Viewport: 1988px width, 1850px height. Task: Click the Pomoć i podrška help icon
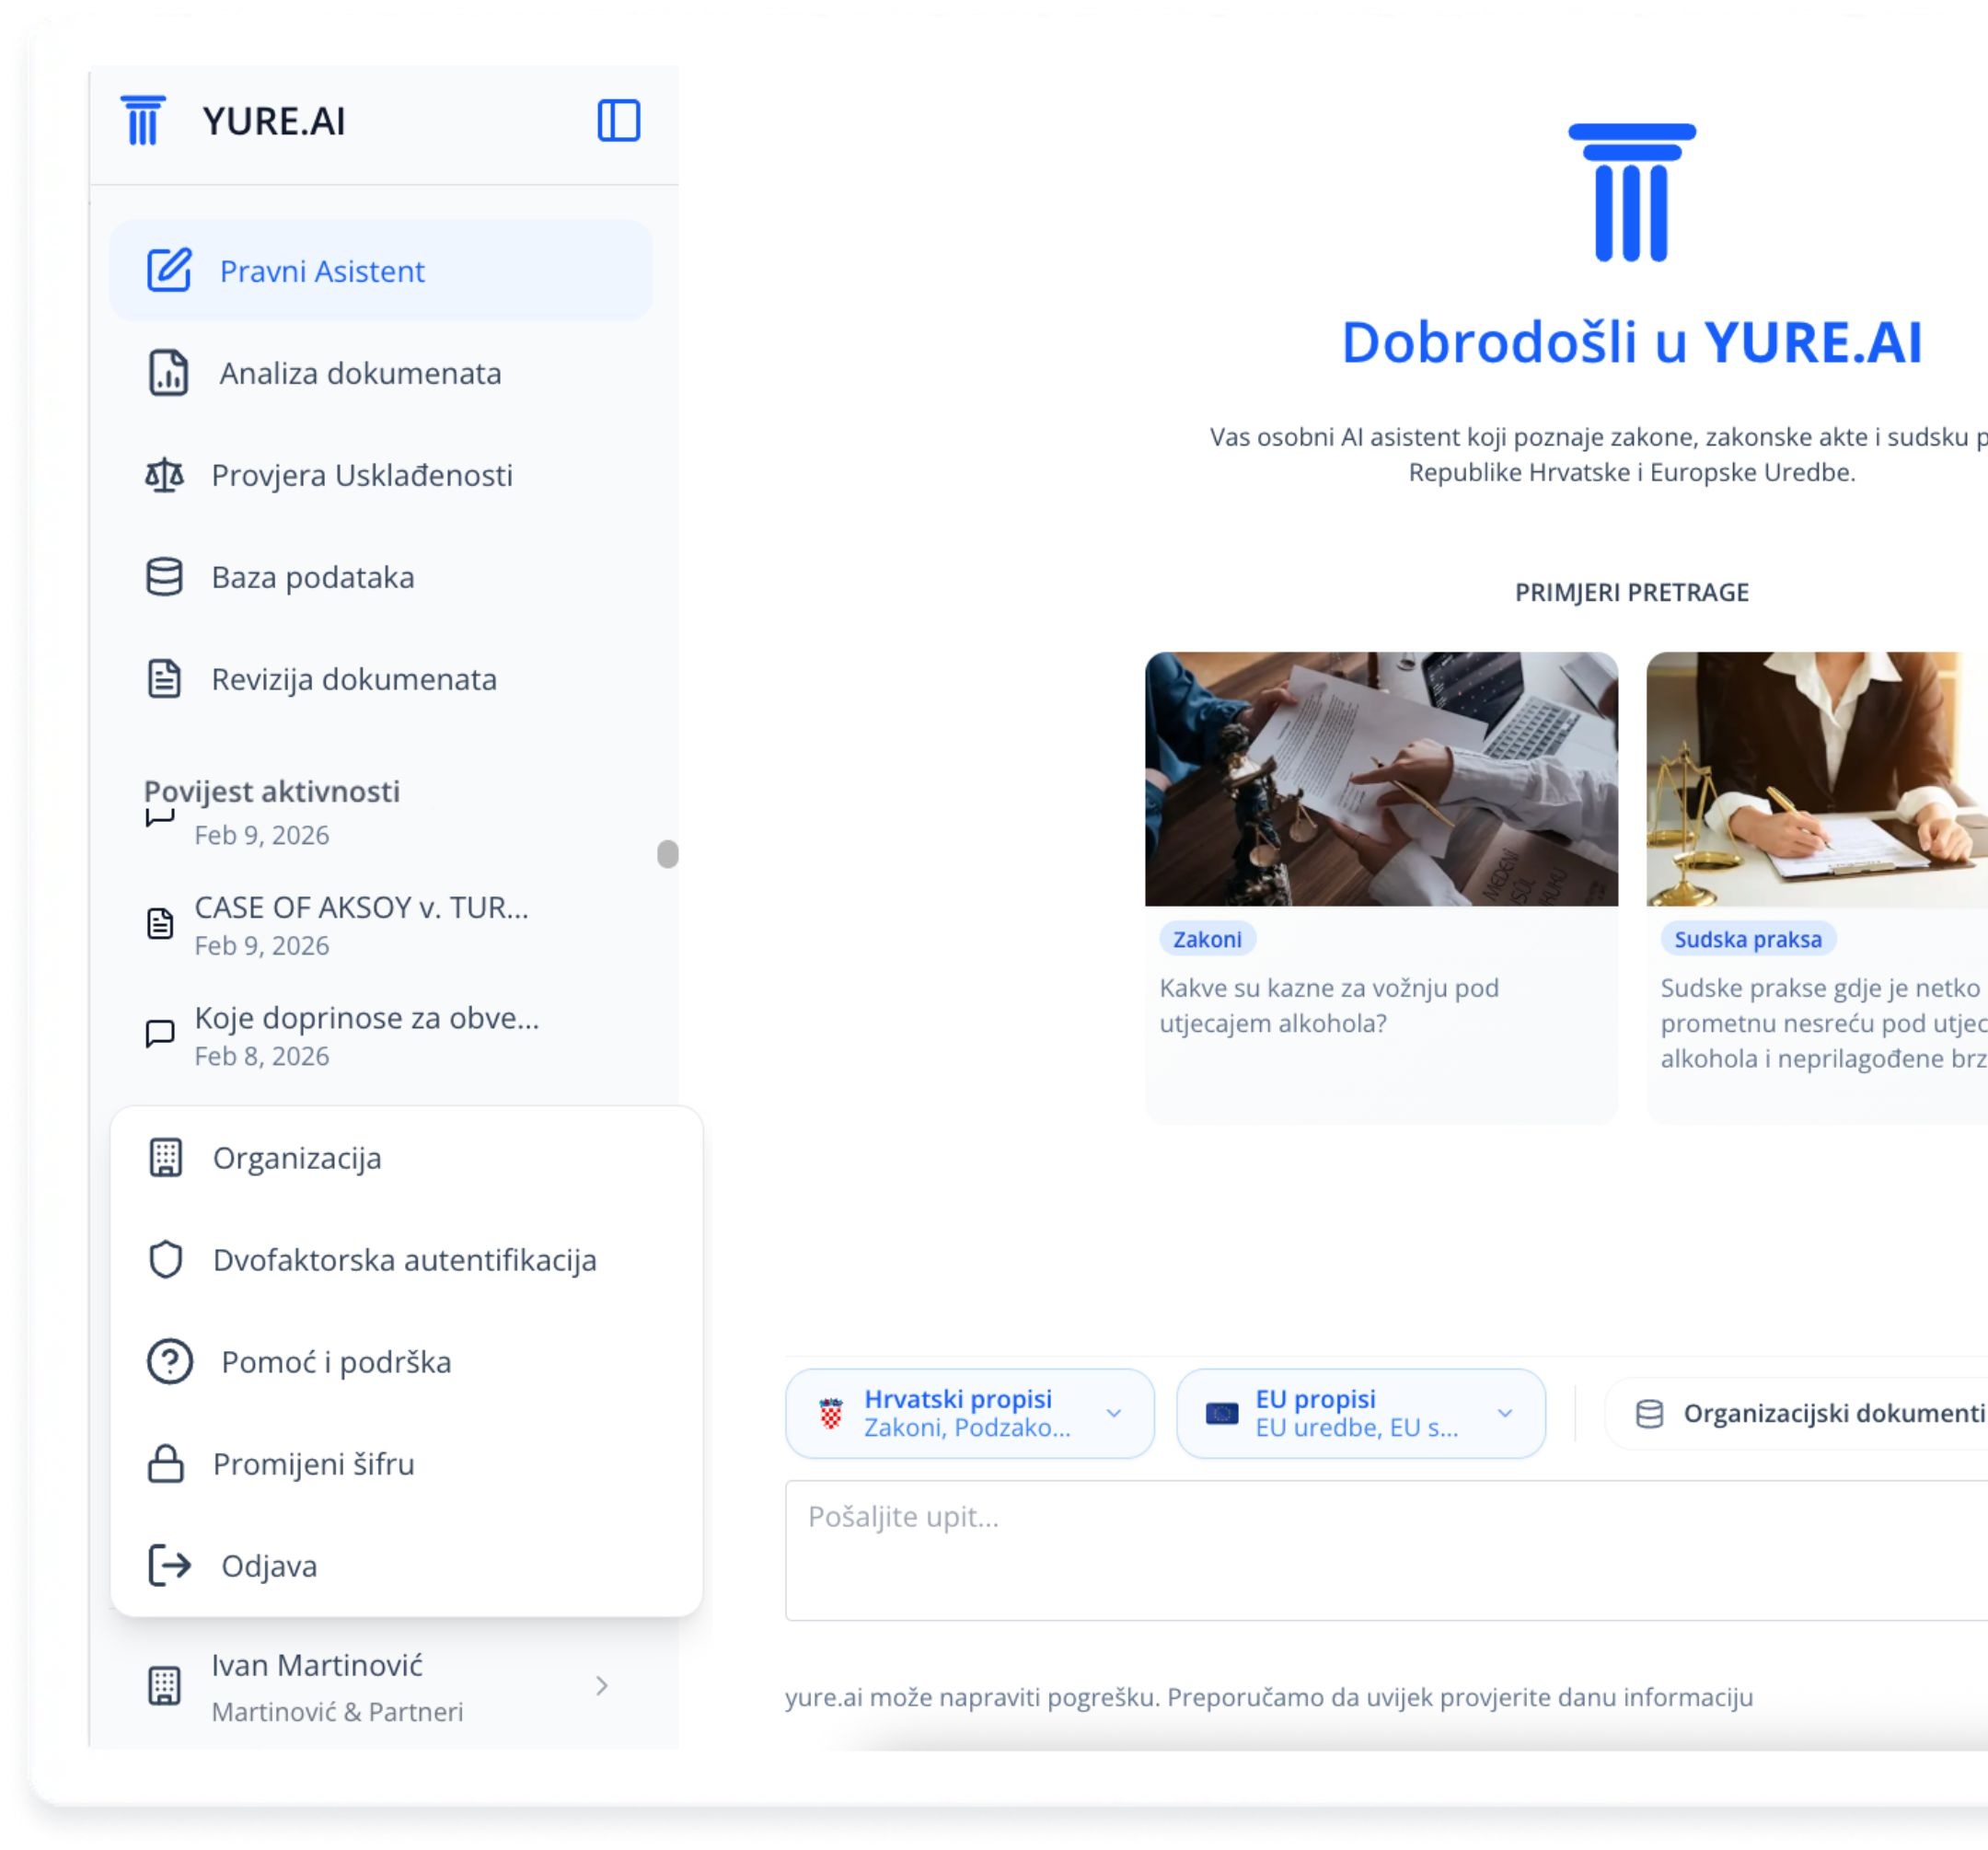tap(170, 1362)
